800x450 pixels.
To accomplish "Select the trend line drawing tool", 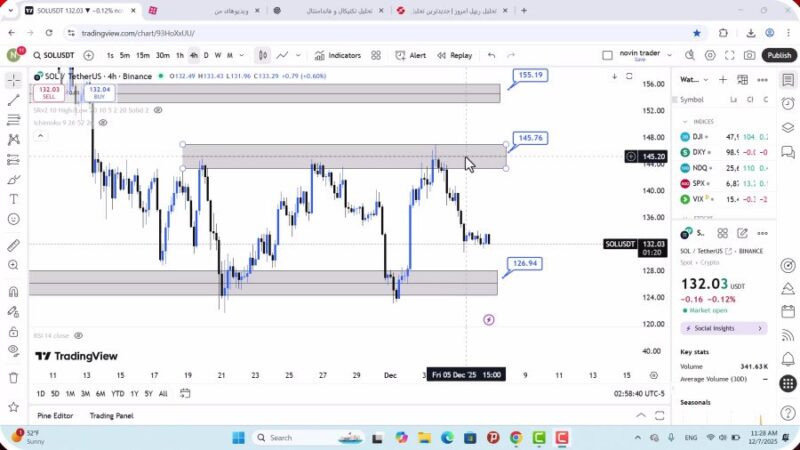I will (x=13, y=100).
